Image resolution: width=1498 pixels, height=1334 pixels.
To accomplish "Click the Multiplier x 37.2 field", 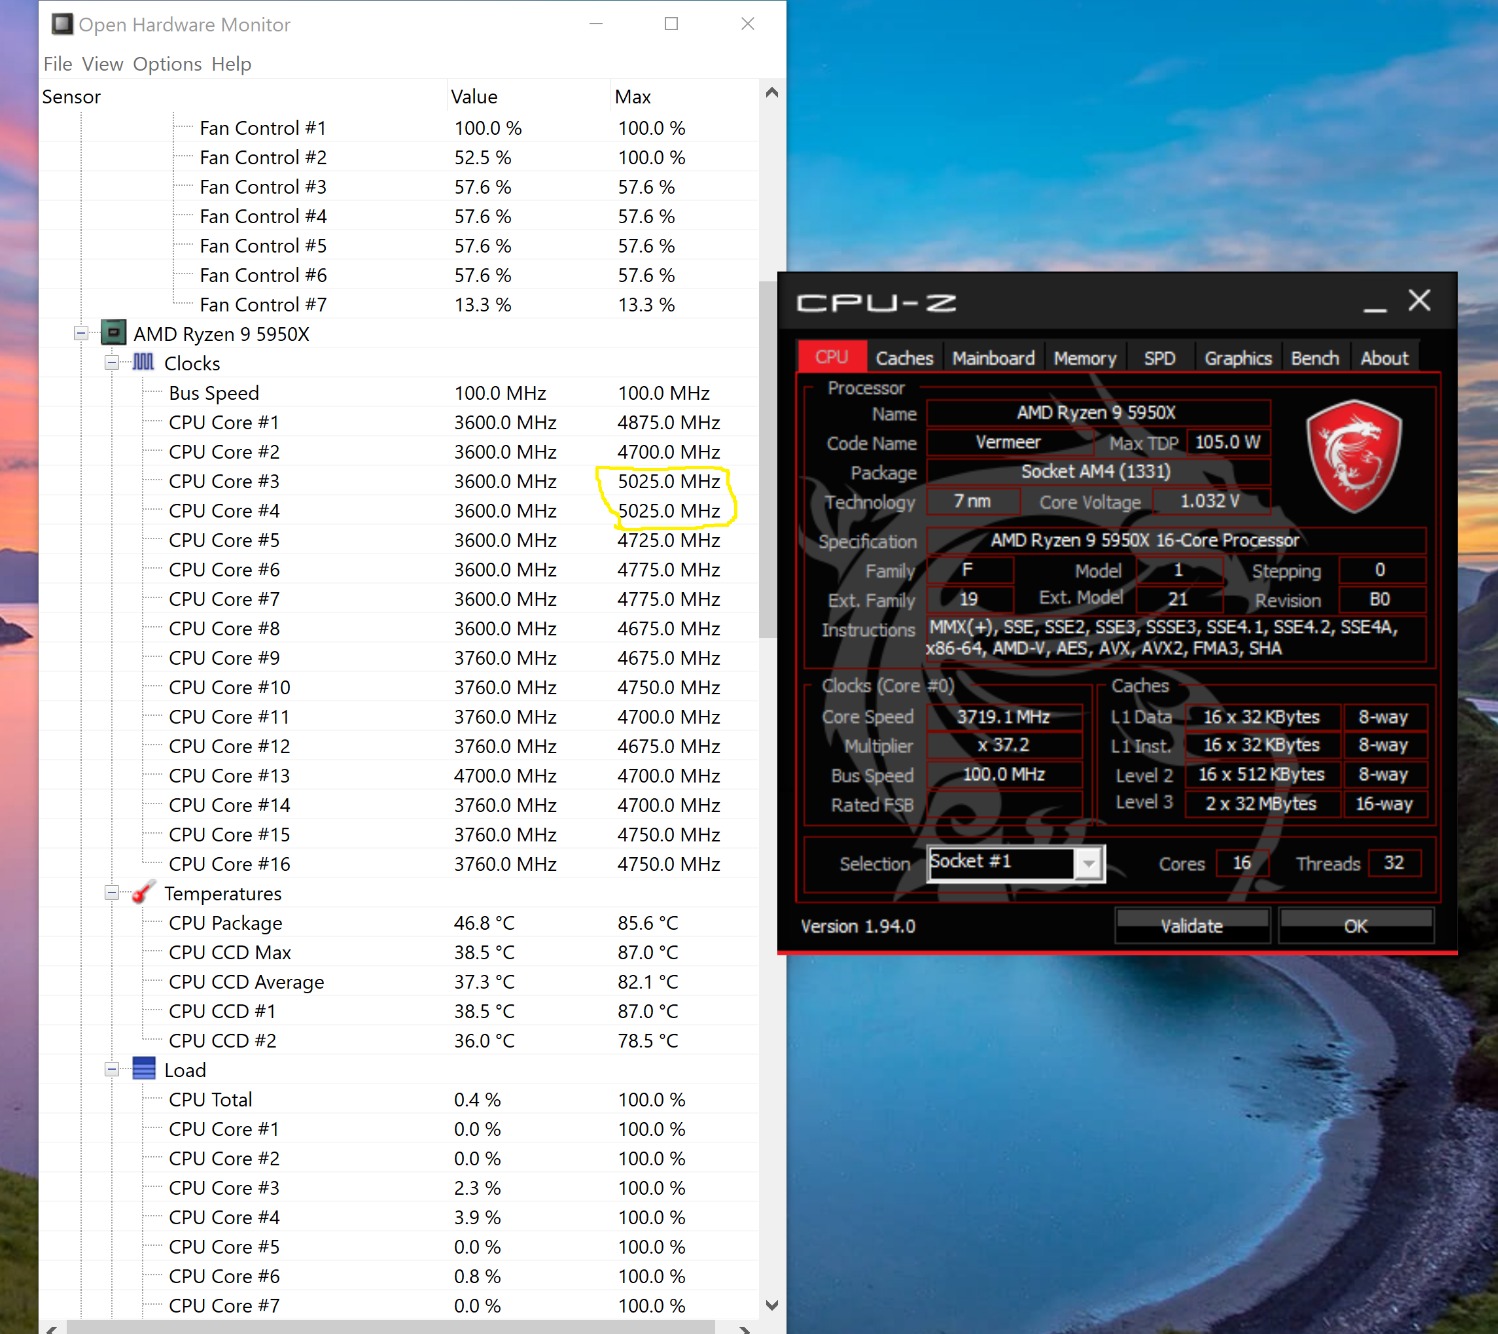I will click(x=1004, y=746).
